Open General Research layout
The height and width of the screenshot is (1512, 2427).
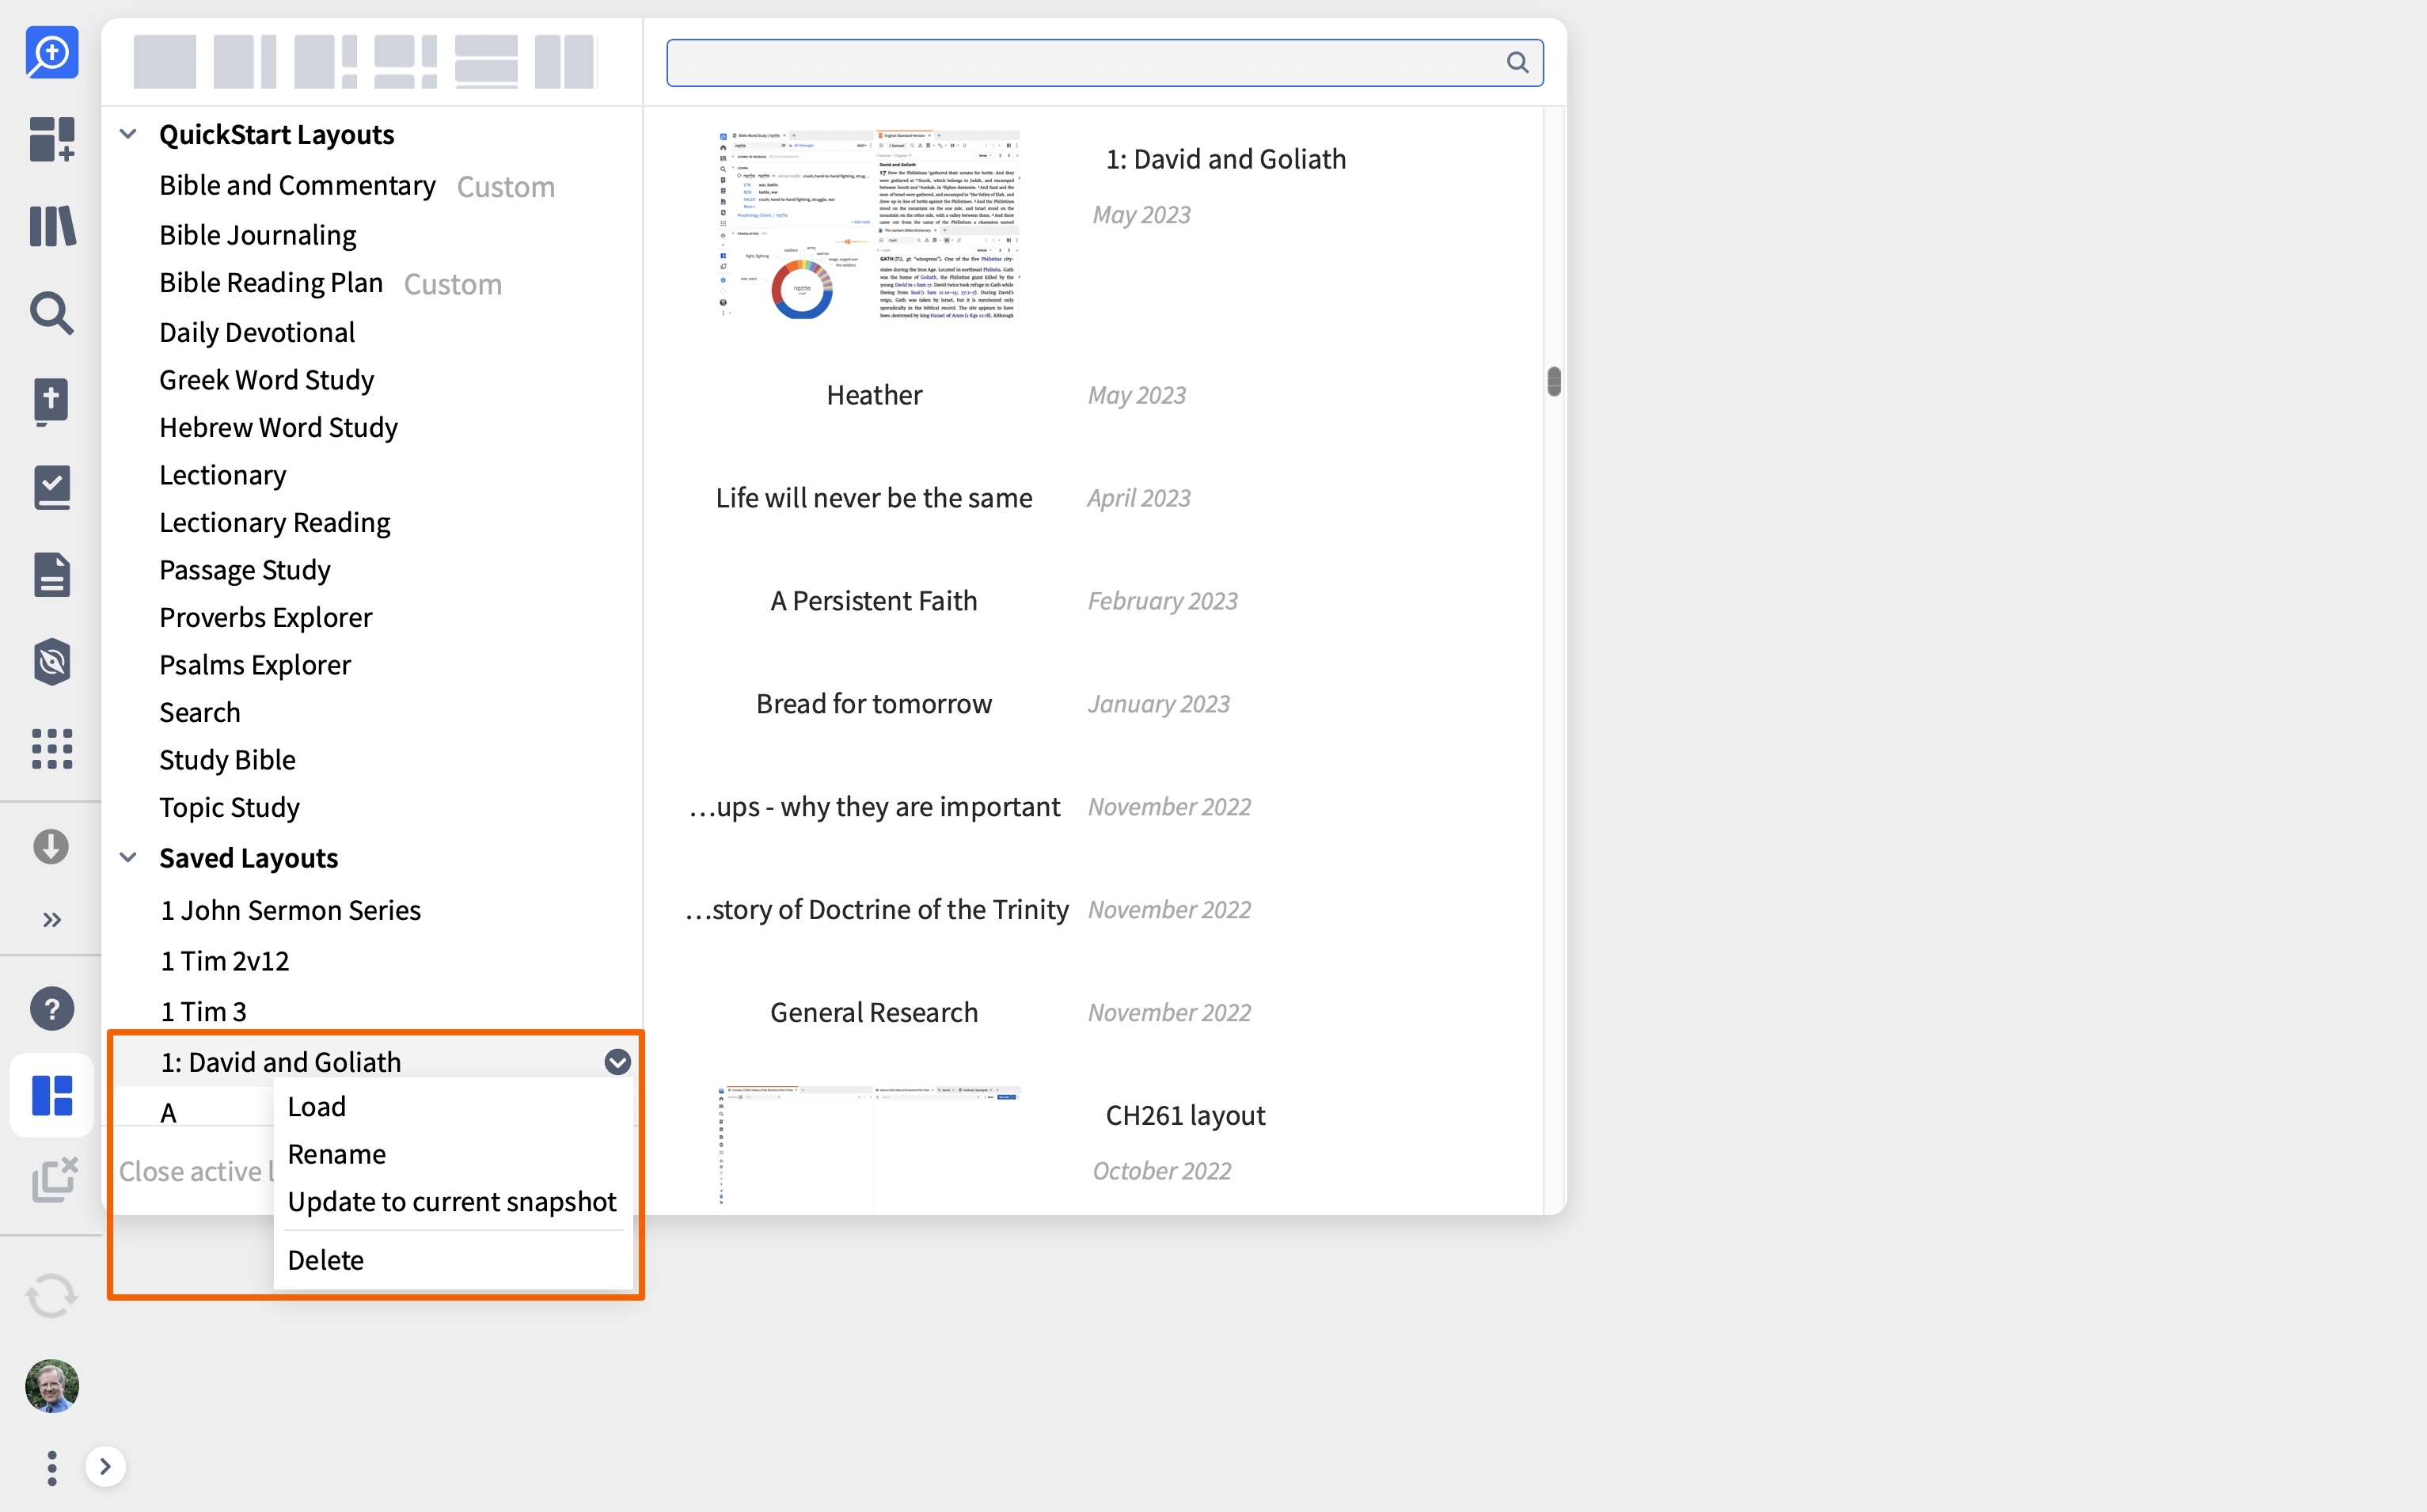873,1013
